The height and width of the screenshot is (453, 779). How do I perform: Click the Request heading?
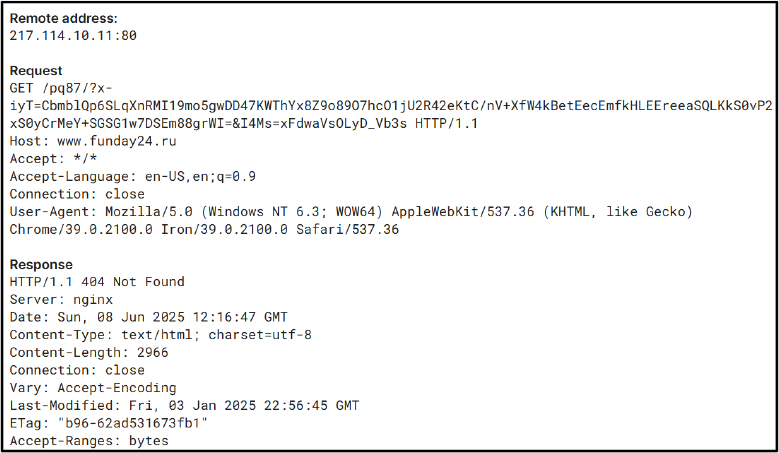36,71
